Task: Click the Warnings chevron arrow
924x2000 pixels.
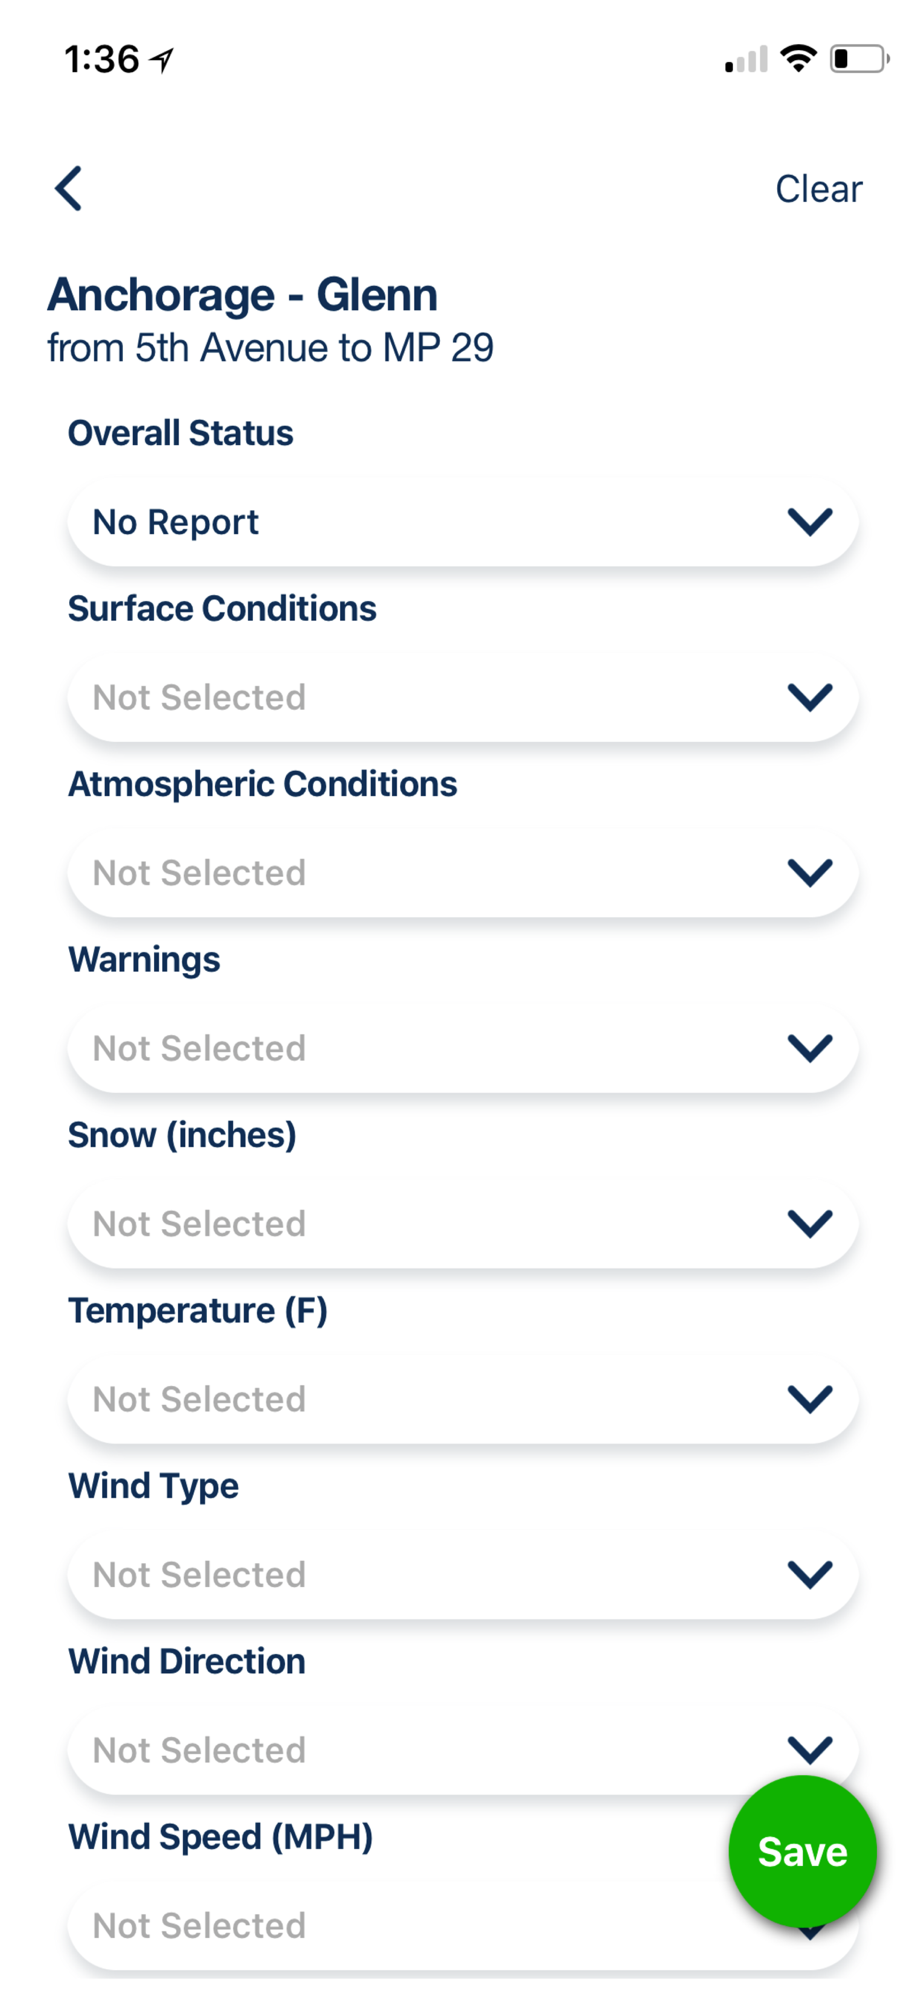Action: pos(810,1048)
